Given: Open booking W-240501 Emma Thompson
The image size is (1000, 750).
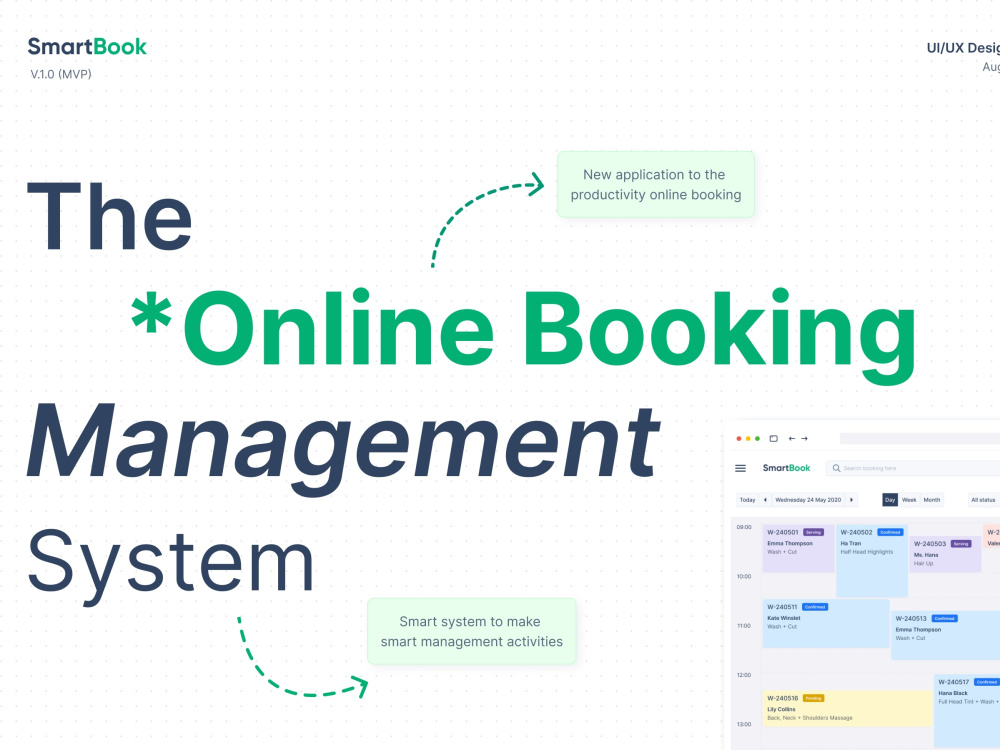Looking at the screenshot, I should click(x=798, y=548).
